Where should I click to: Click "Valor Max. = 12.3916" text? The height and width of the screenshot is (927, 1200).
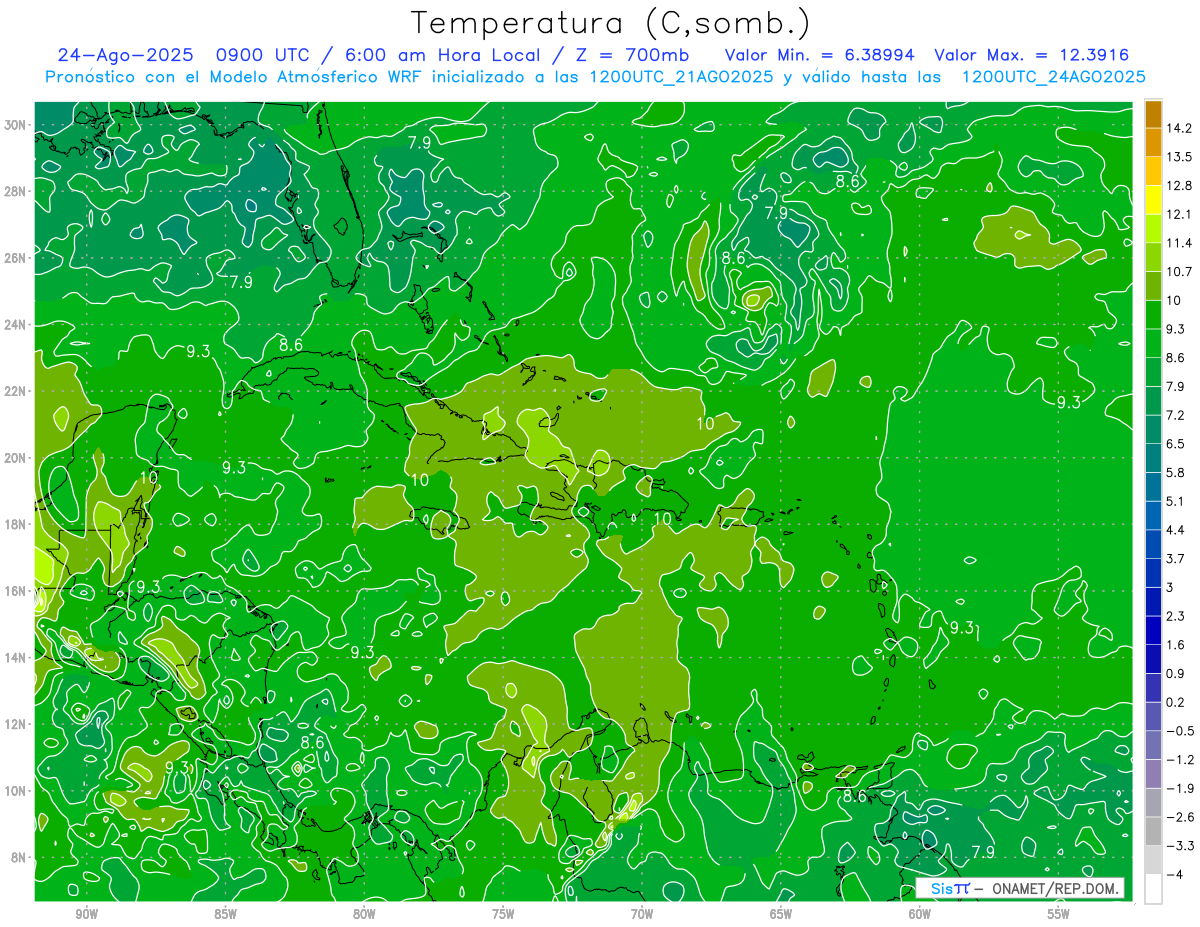[x=1032, y=55]
